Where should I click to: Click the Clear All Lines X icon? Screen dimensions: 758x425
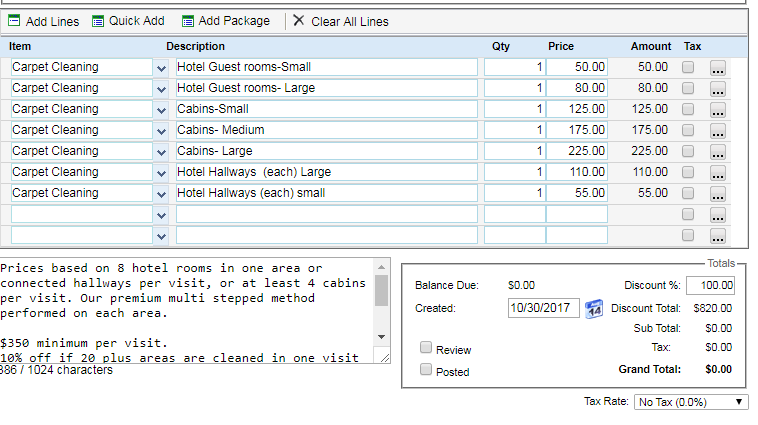click(x=298, y=21)
